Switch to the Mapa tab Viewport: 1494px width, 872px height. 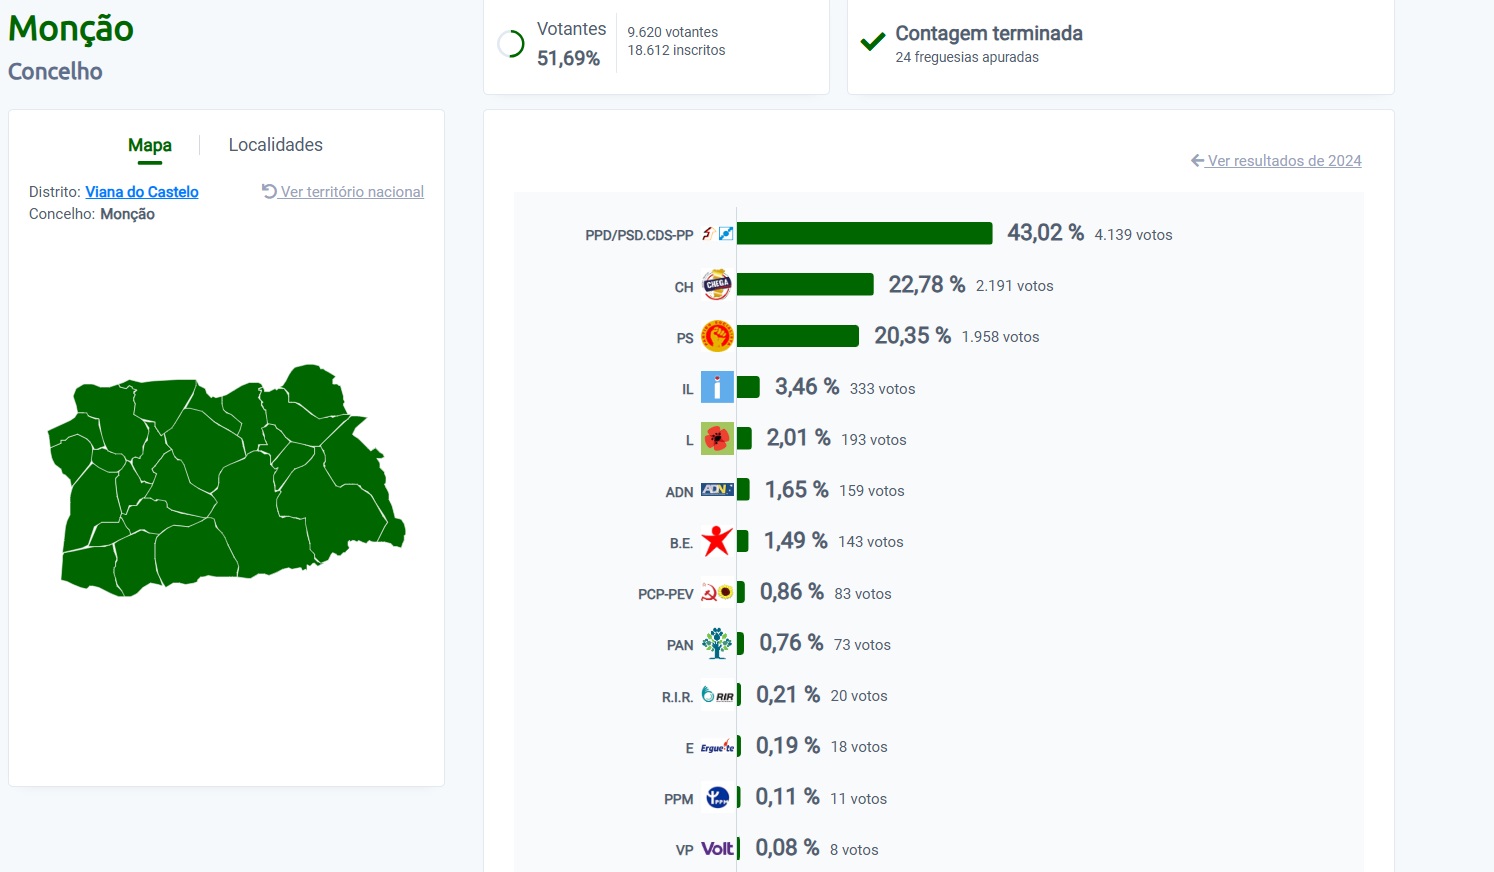(x=150, y=145)
